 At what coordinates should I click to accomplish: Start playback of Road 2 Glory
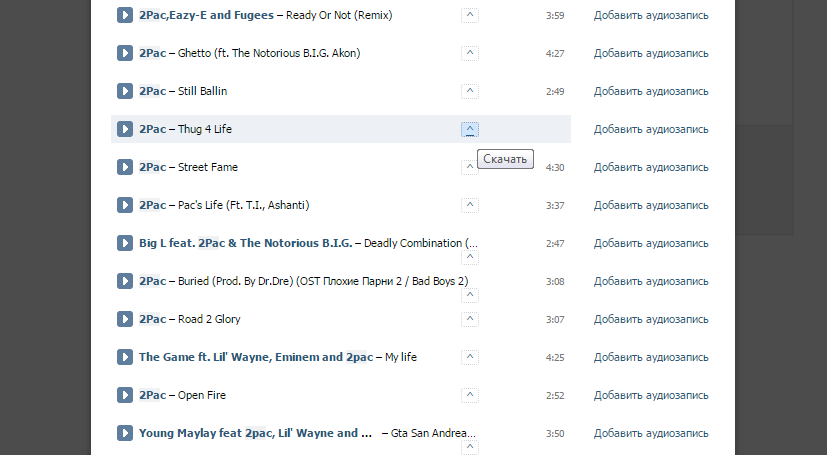[124, 319]
